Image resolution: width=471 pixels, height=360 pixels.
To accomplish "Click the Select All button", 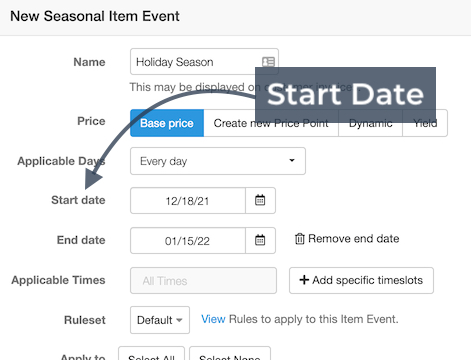I will (x=151, y=354).
